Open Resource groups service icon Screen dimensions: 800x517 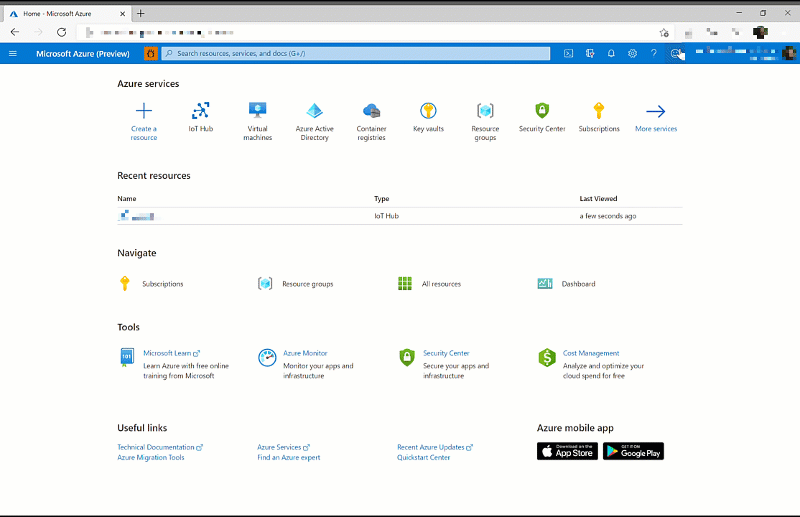coord(485,111)
